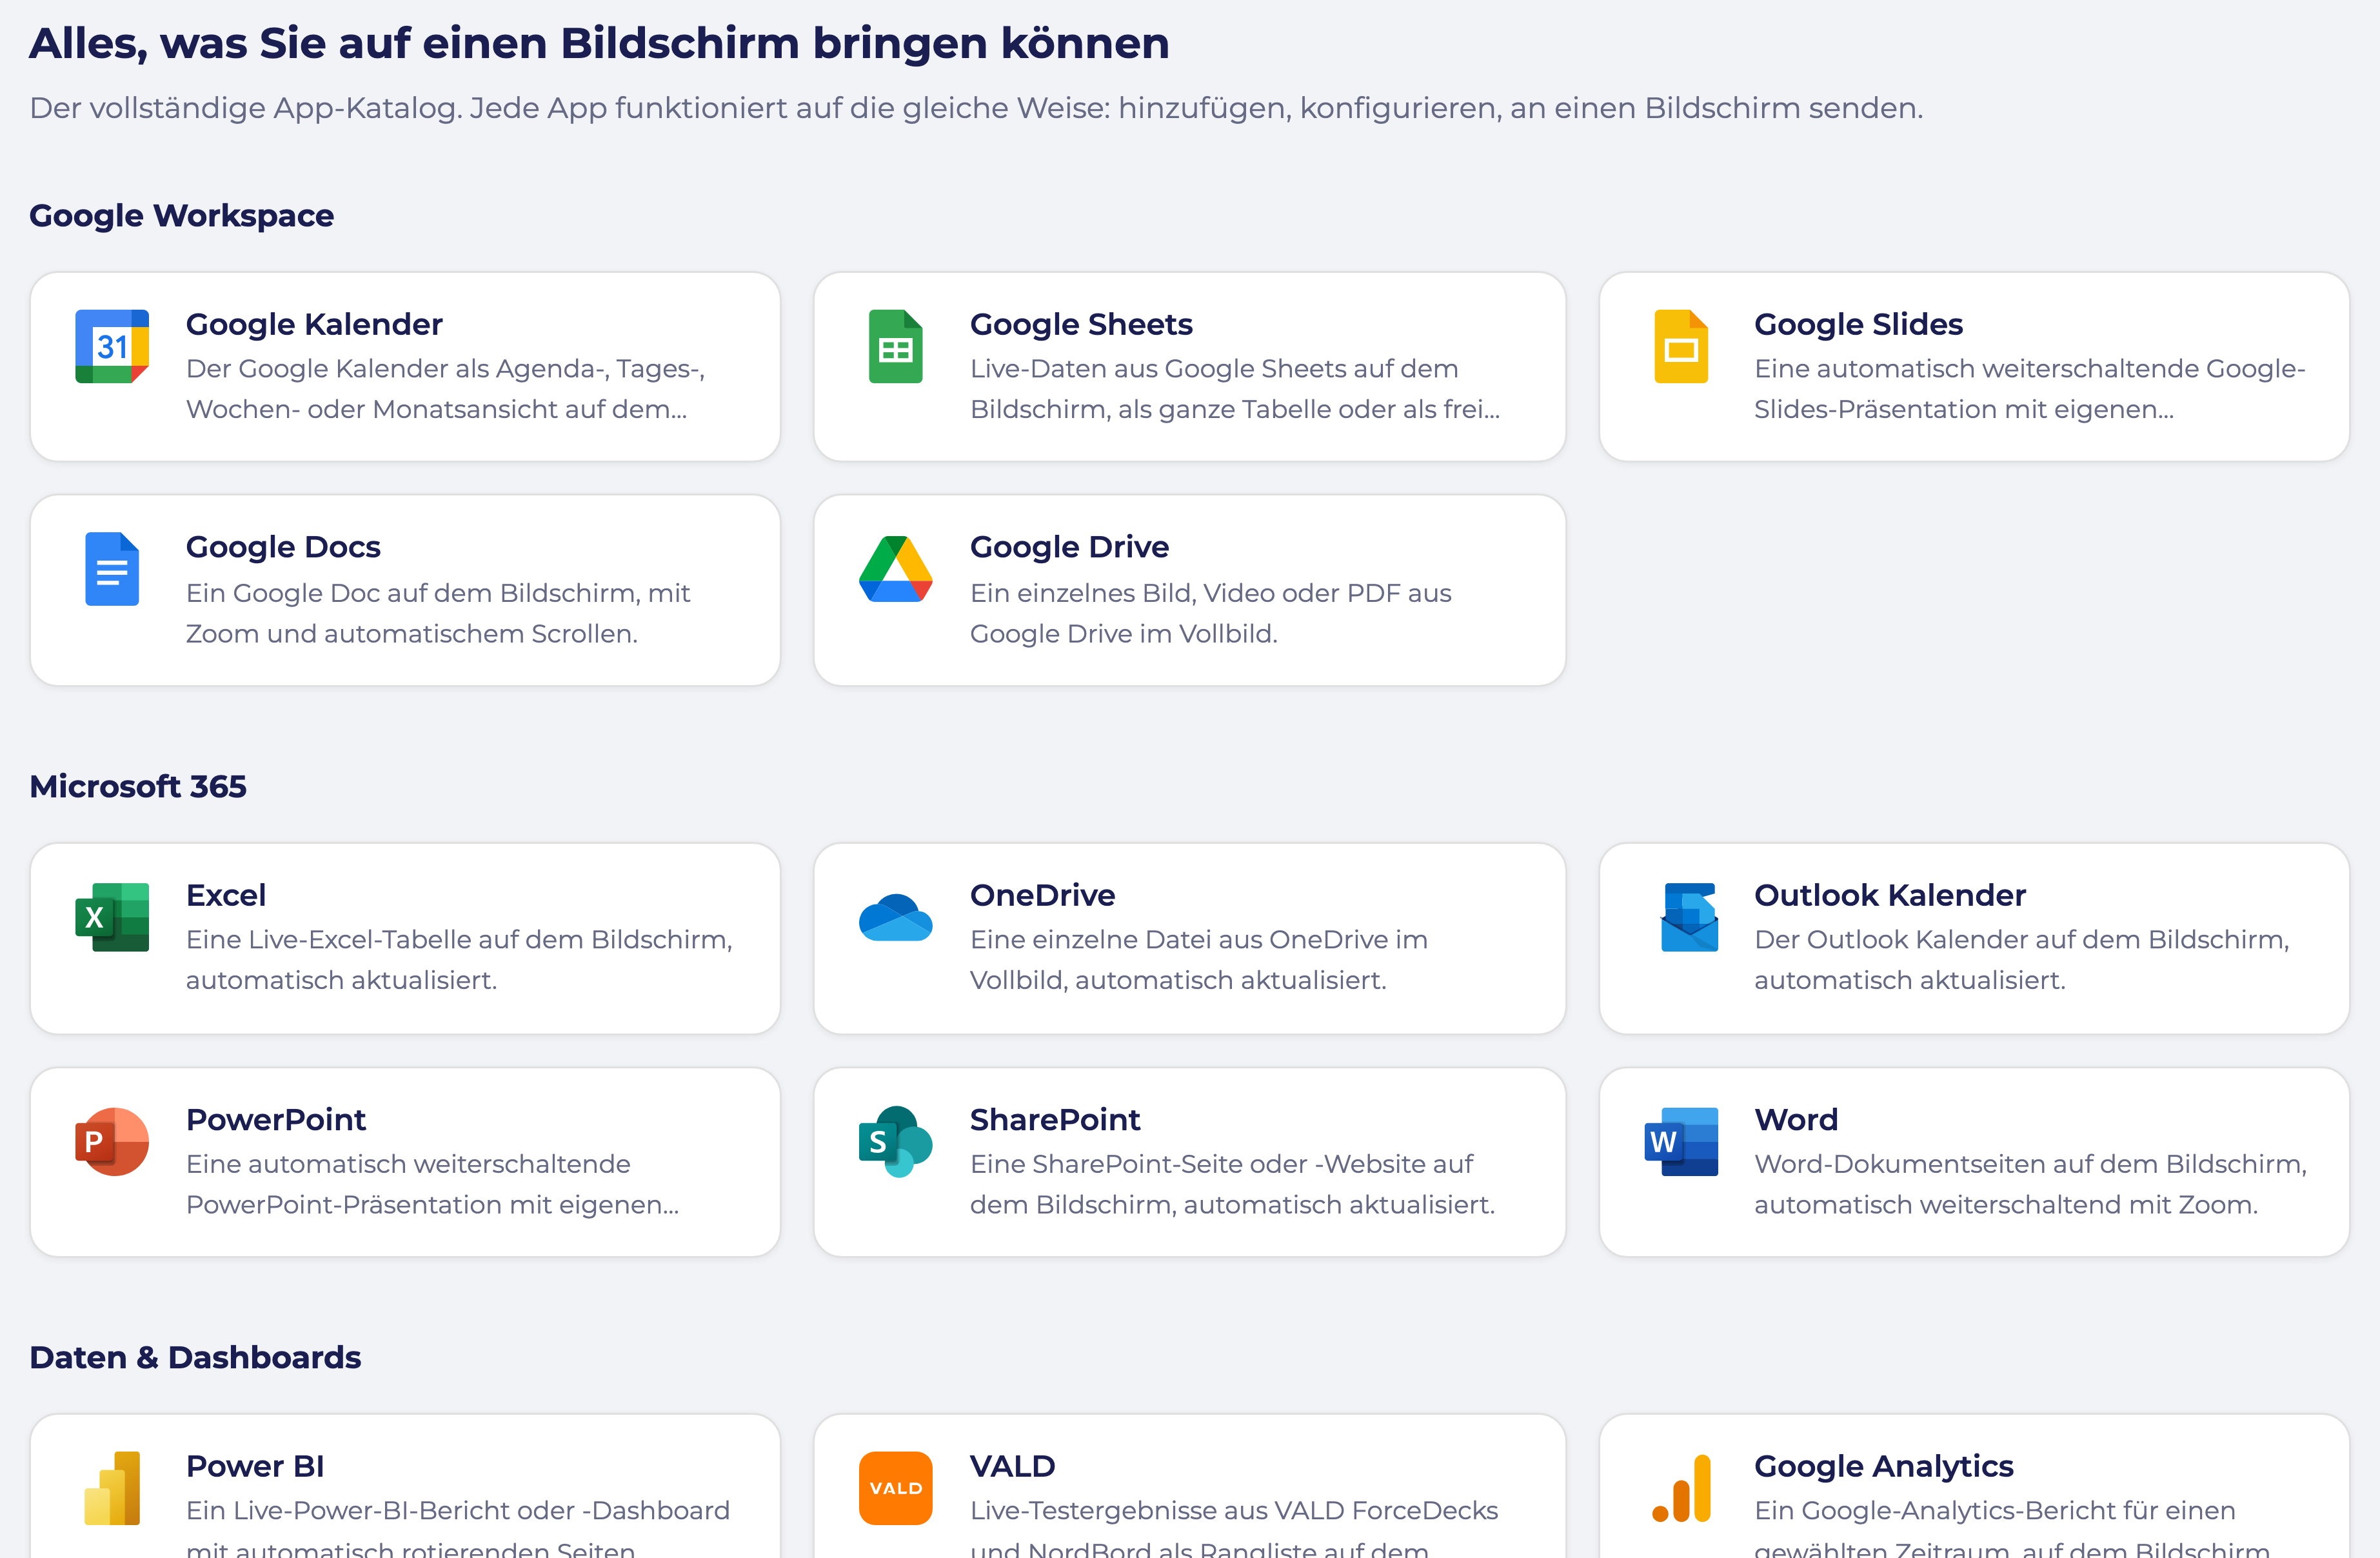Select the Google Slides title
This screenshot has width=2380, height=1558.
tap(1858, 324)
